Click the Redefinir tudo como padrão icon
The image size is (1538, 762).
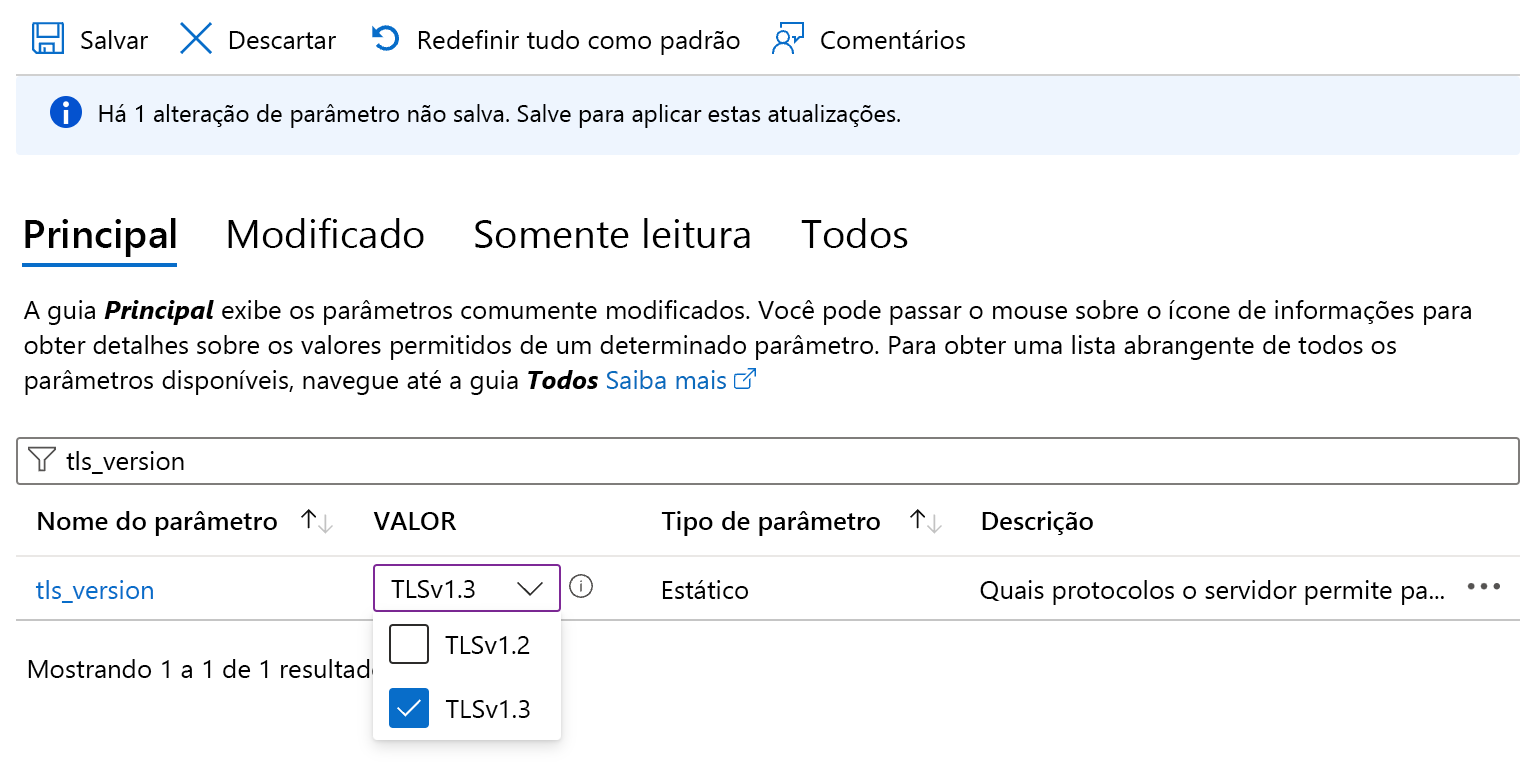[x=385, y=40]
